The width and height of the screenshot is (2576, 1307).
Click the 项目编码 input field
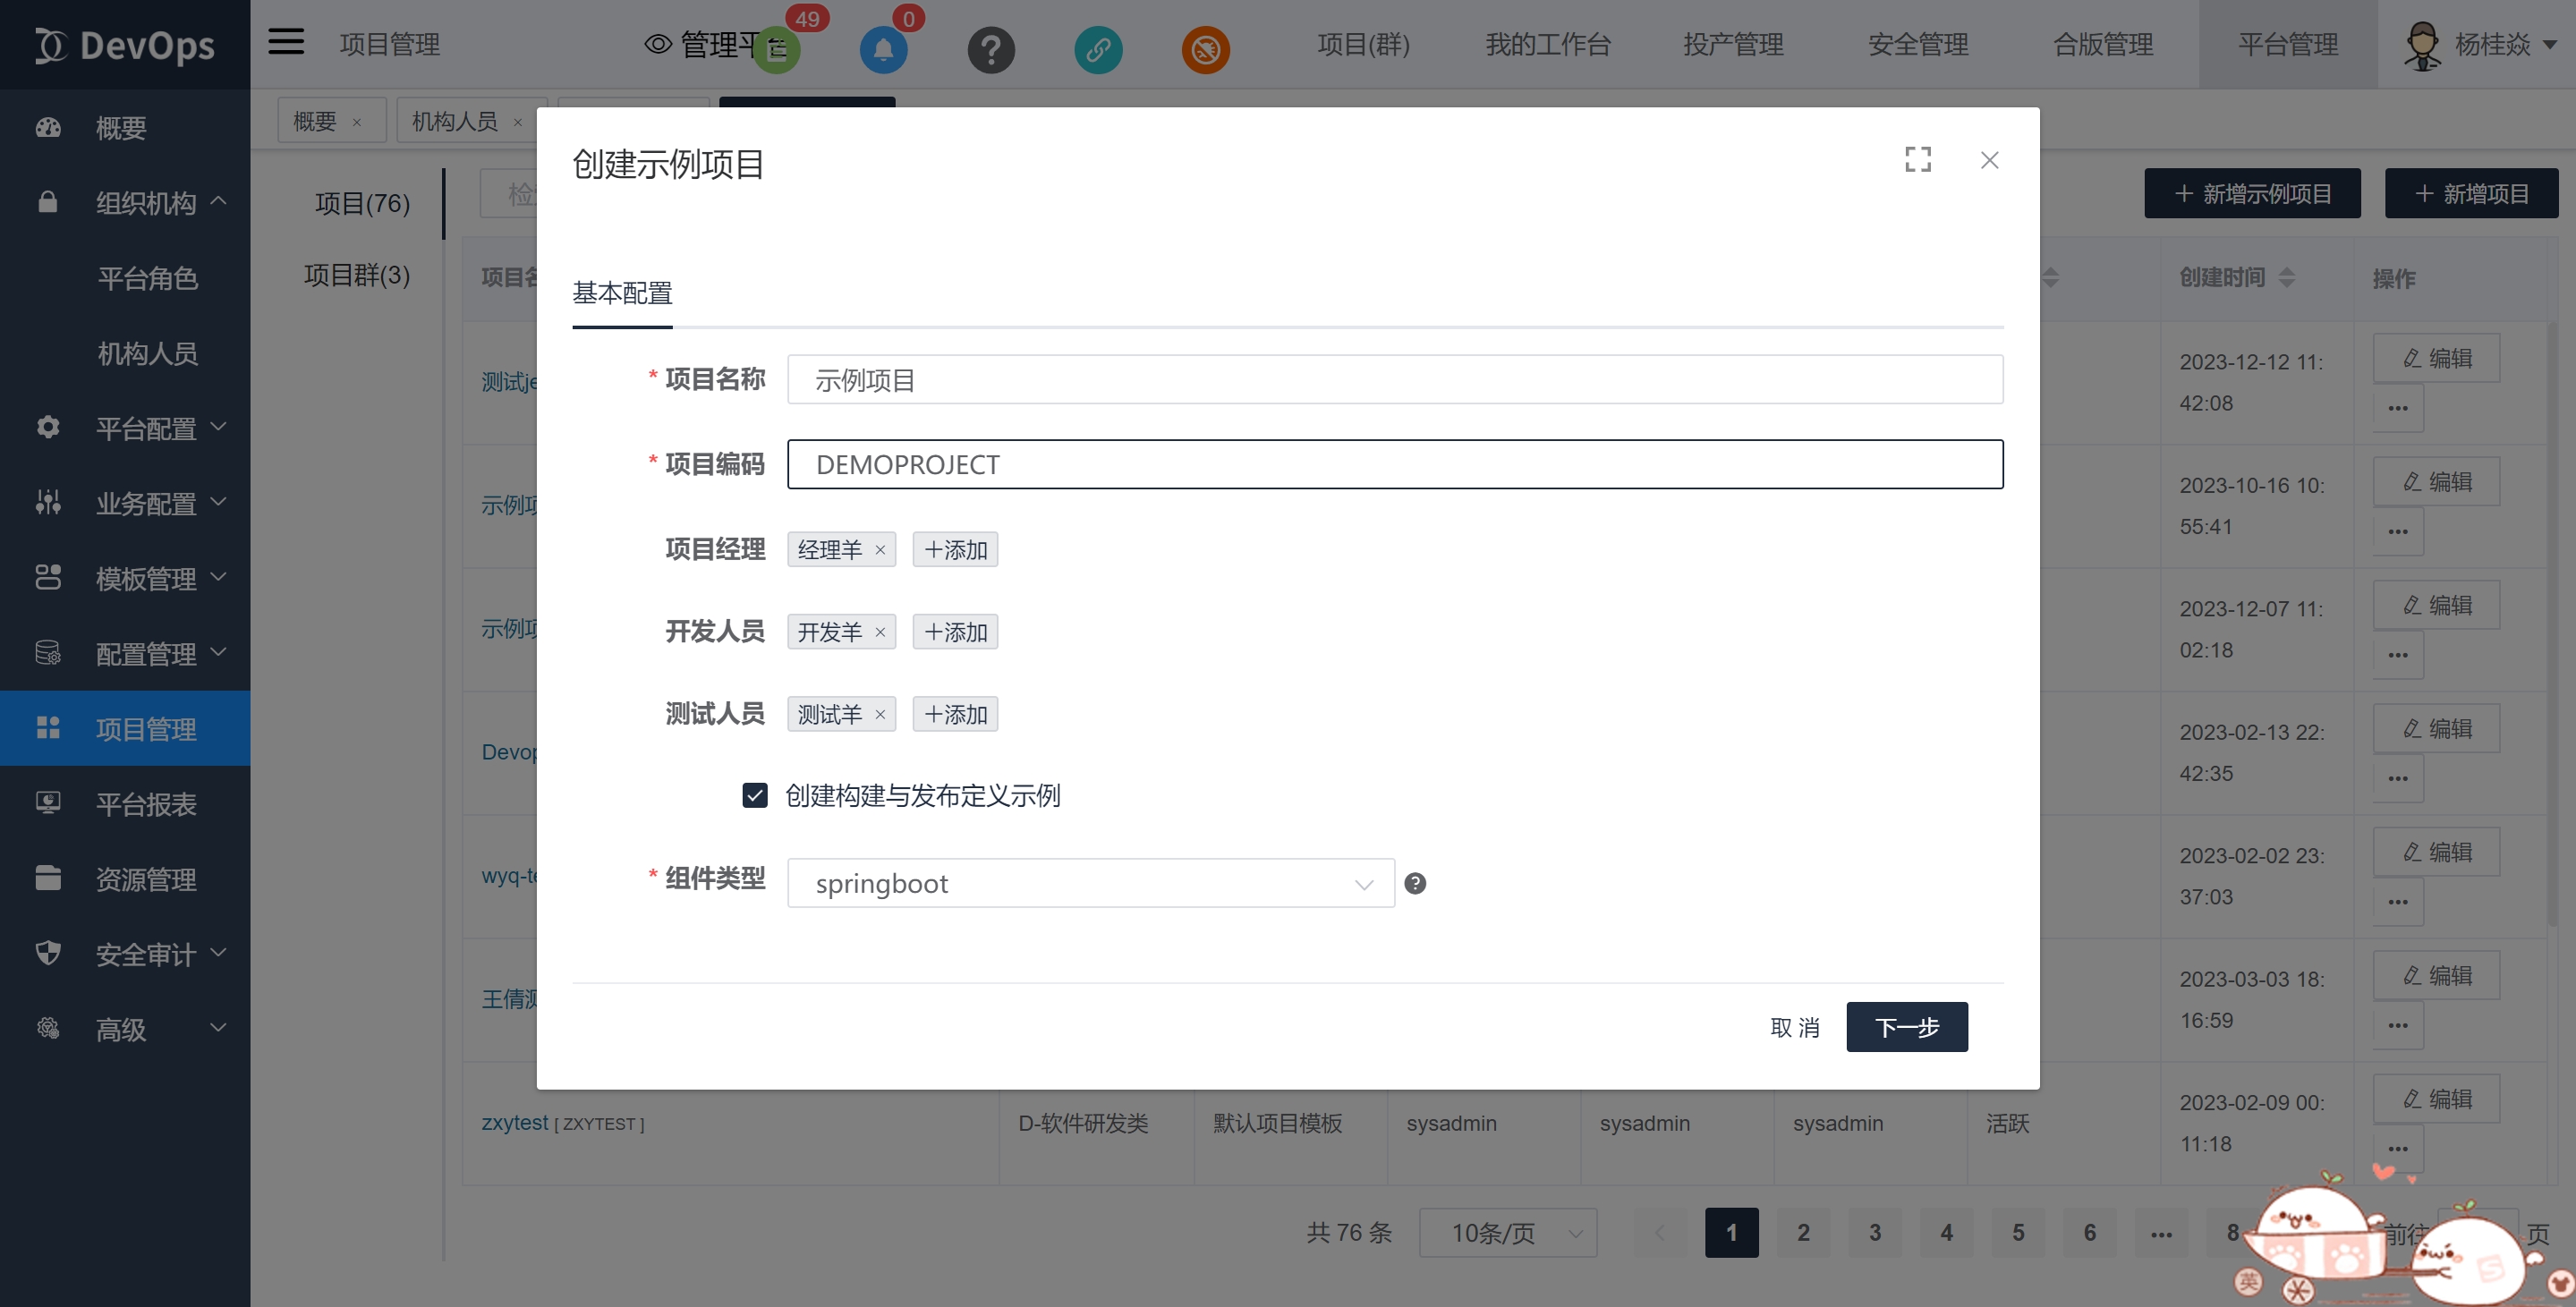point(1394,464)
